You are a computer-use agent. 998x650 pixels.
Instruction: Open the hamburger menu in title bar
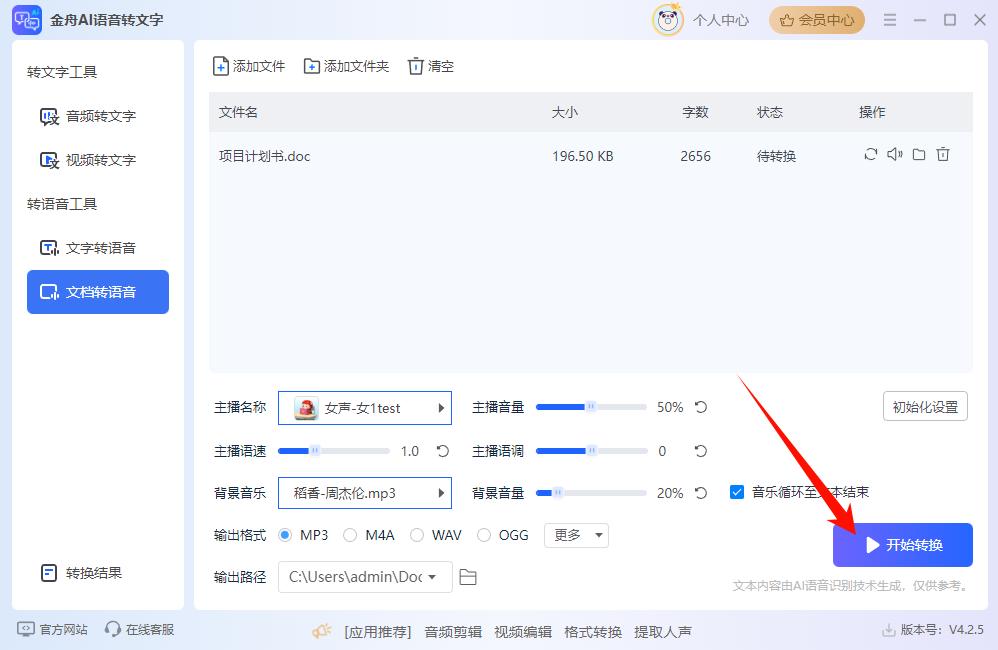(890, 20)
